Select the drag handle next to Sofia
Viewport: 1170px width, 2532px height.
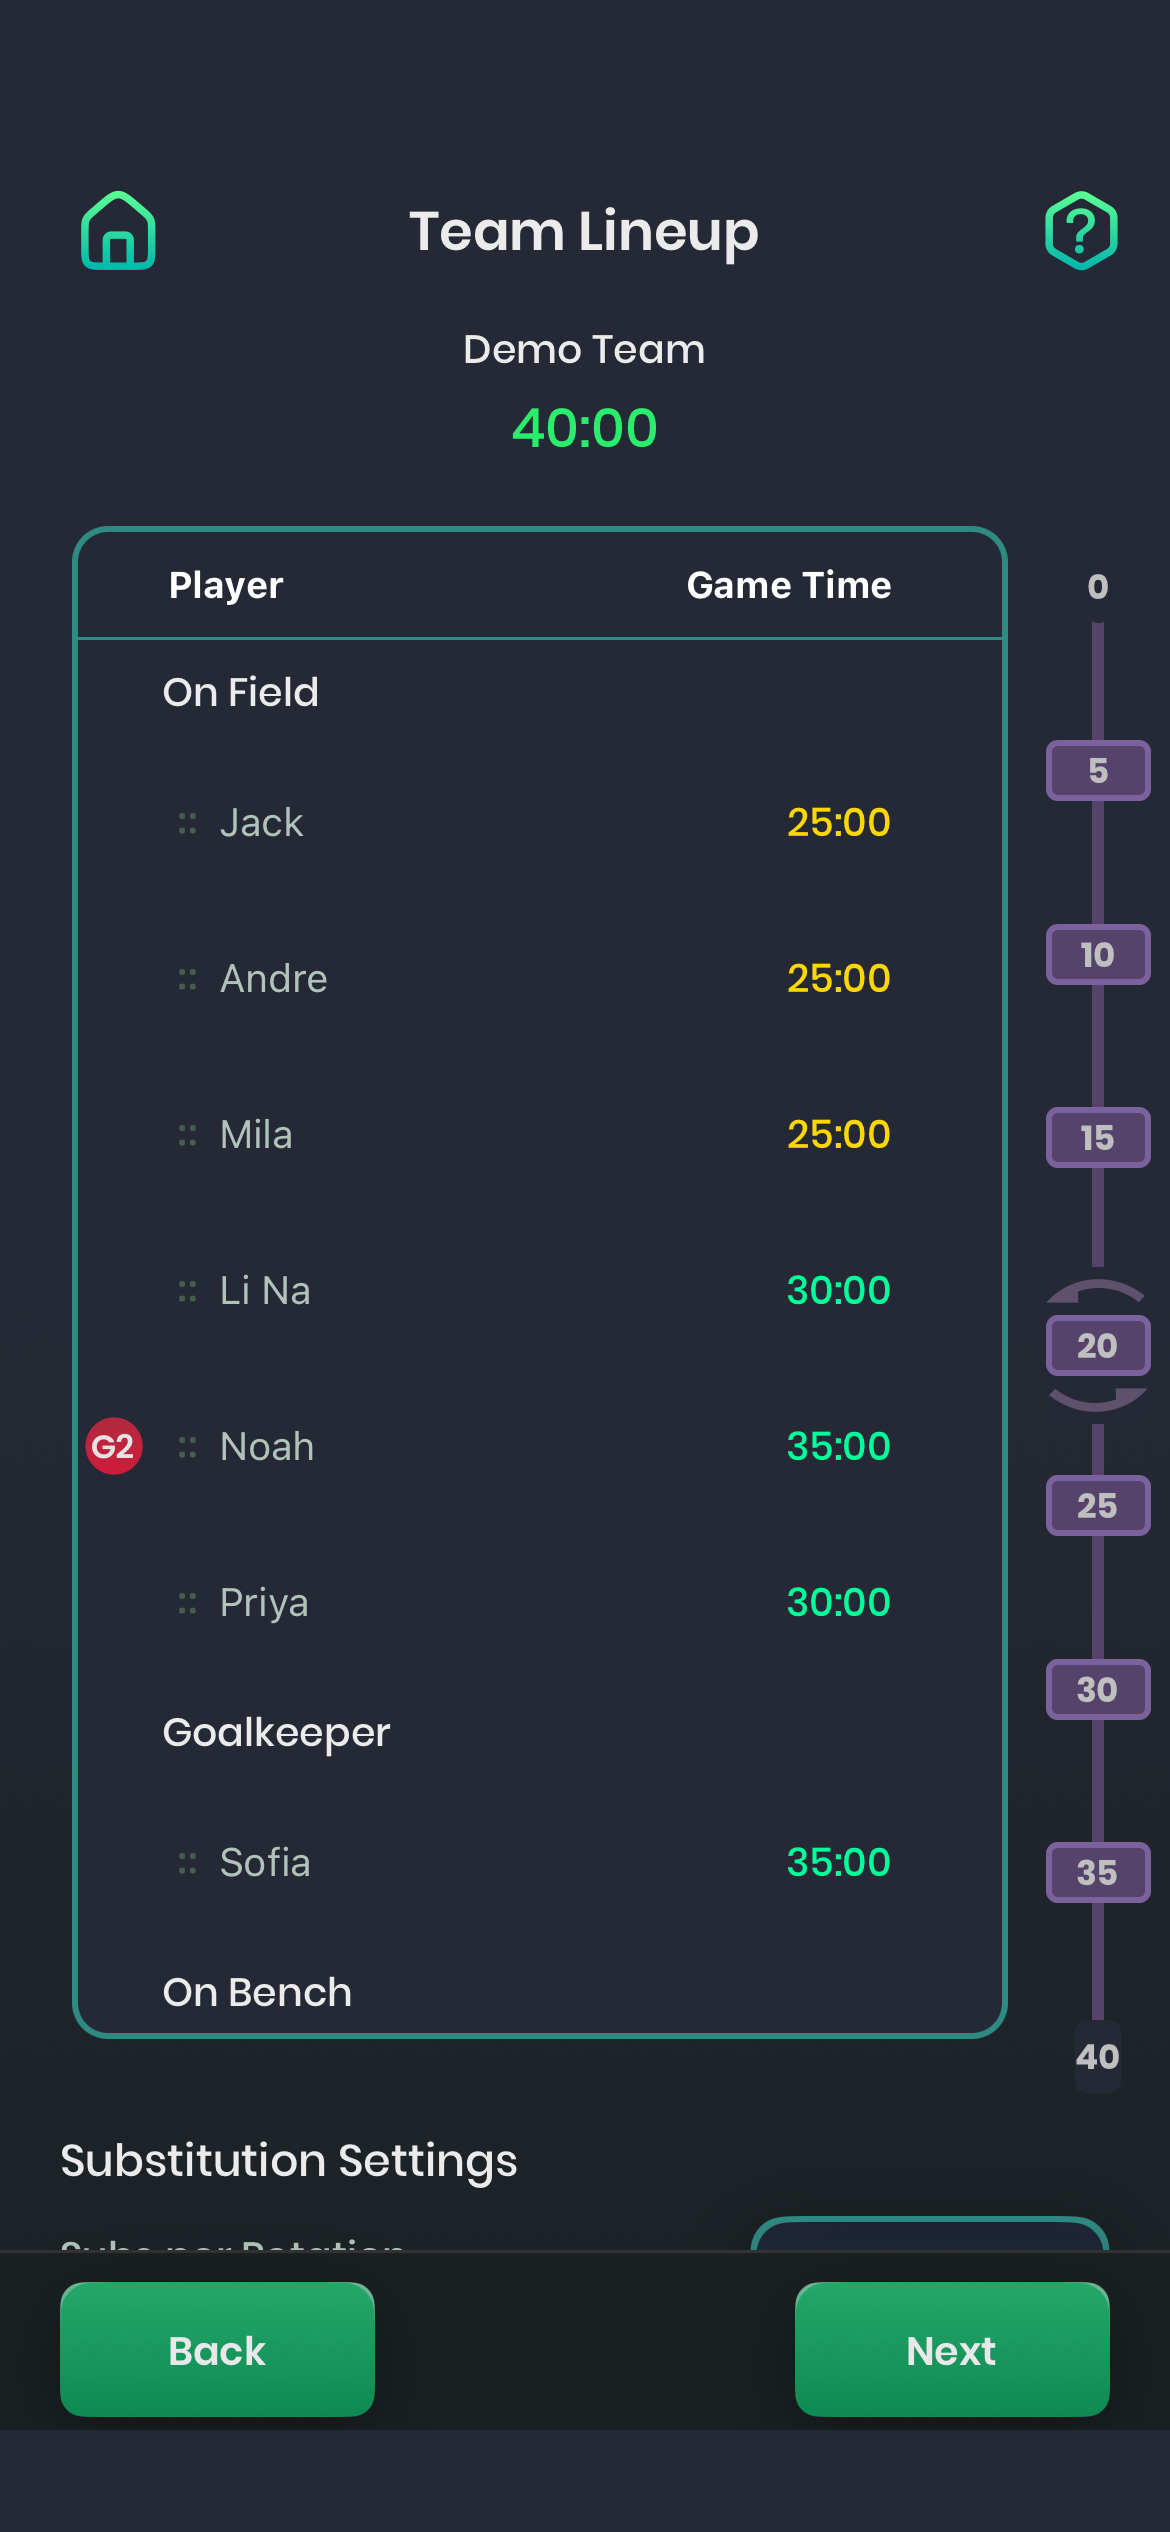tap(187, 1863)
